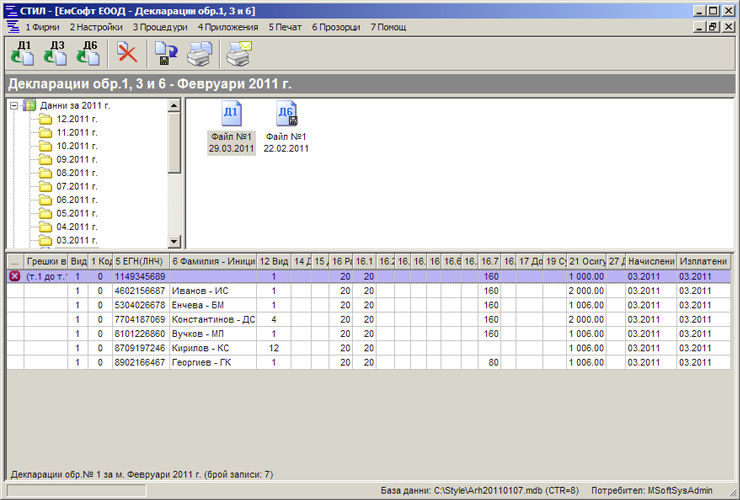
Task: Open the 06.2011 г. folder
Action: [76, 200]
